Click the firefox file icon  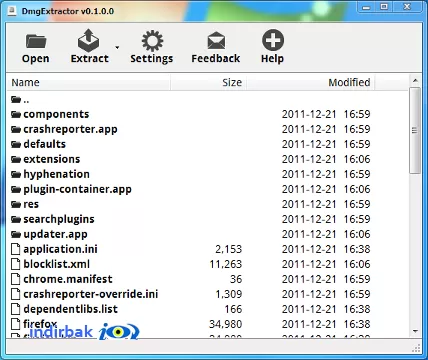[16, 324]
